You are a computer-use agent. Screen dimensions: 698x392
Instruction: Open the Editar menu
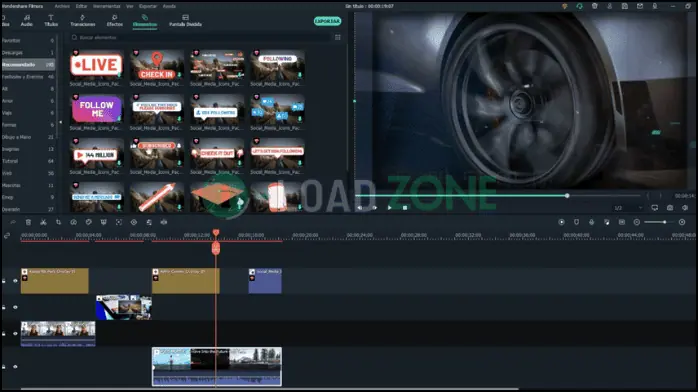[x=81, y=6]
